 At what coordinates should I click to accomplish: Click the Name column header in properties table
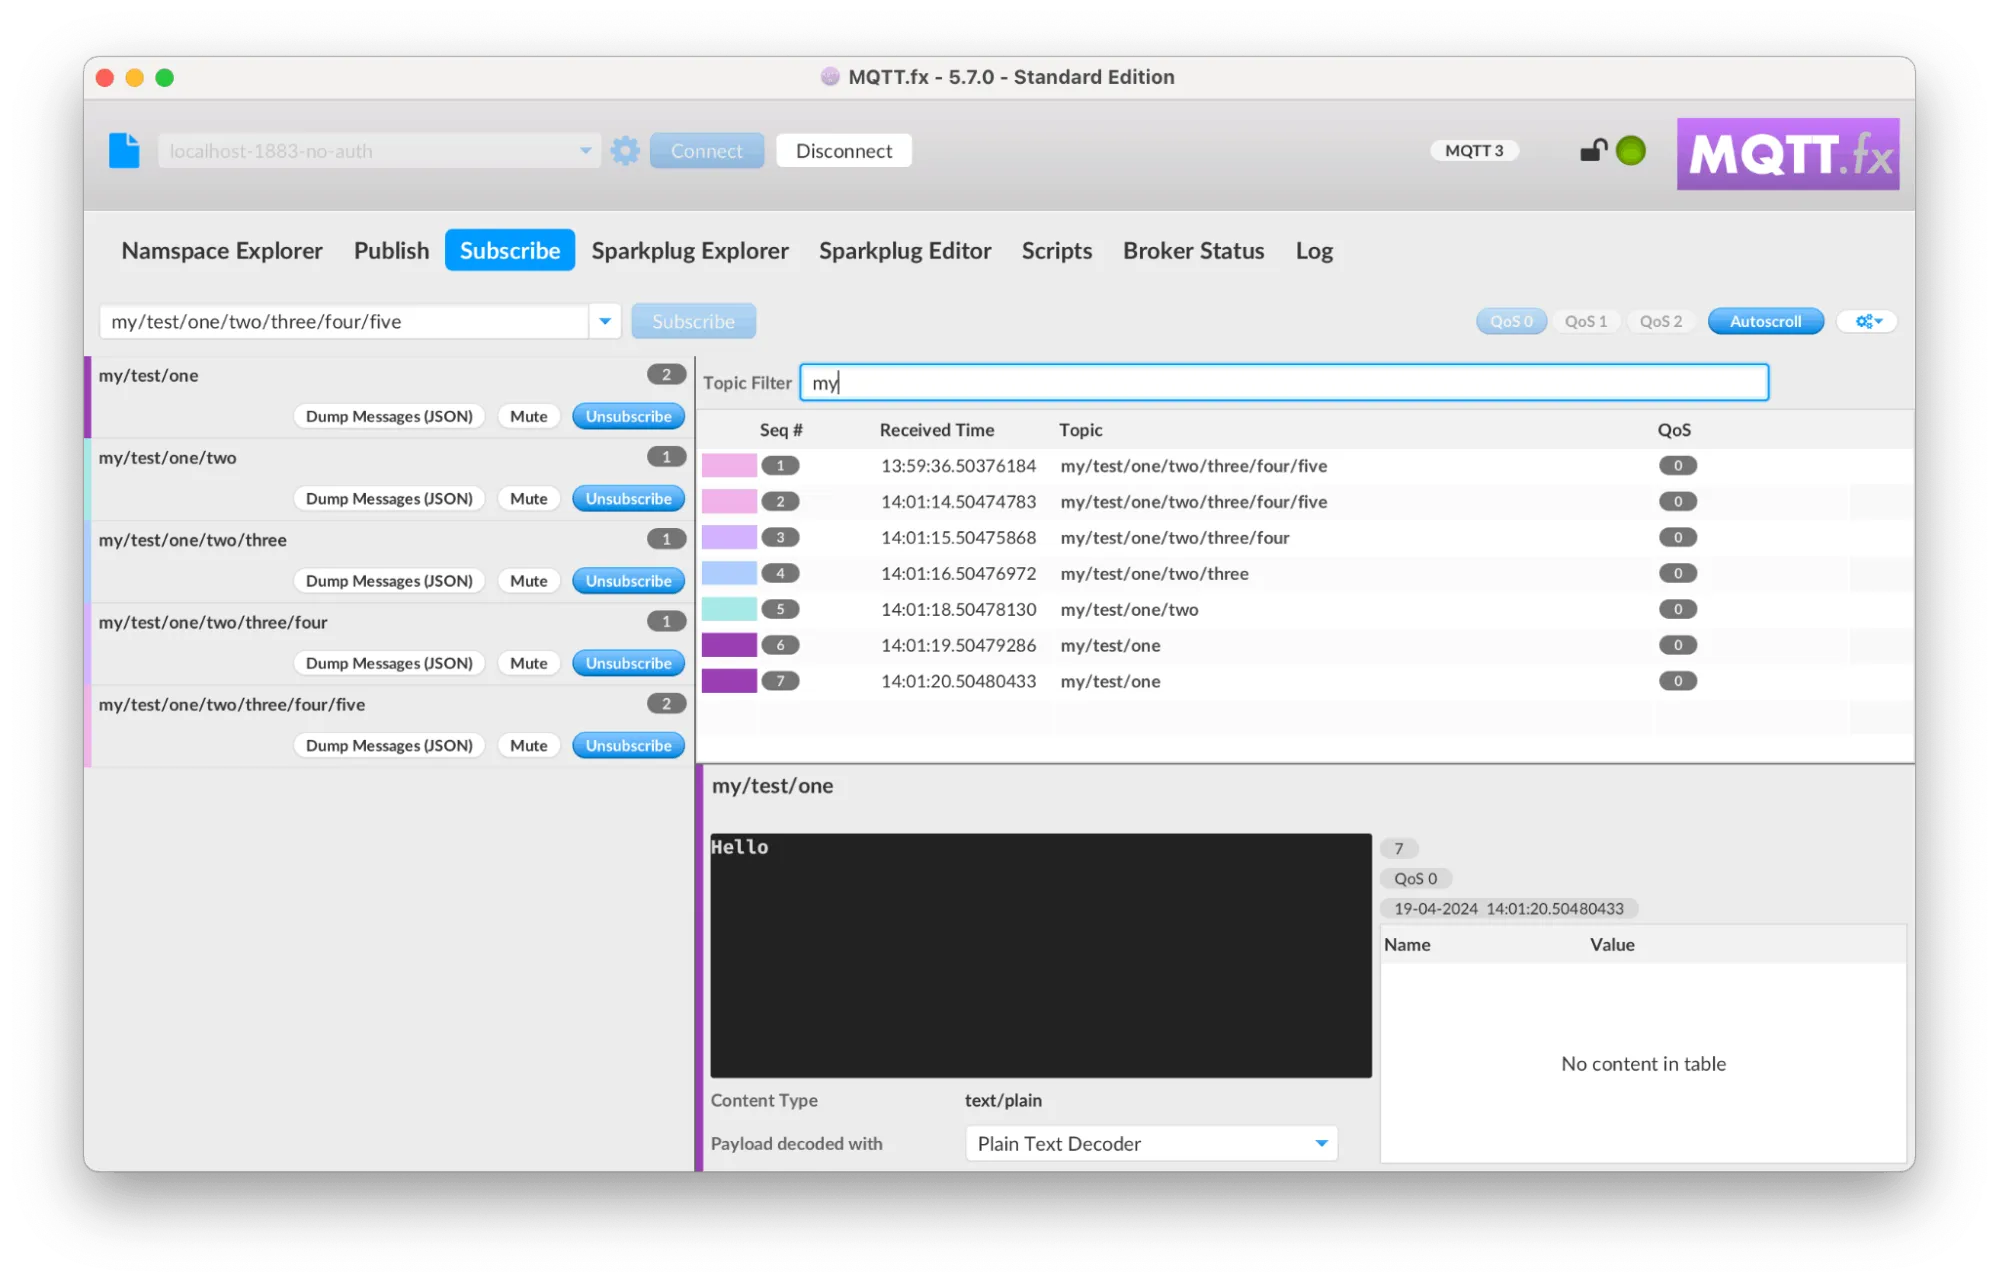point(1407,944)
